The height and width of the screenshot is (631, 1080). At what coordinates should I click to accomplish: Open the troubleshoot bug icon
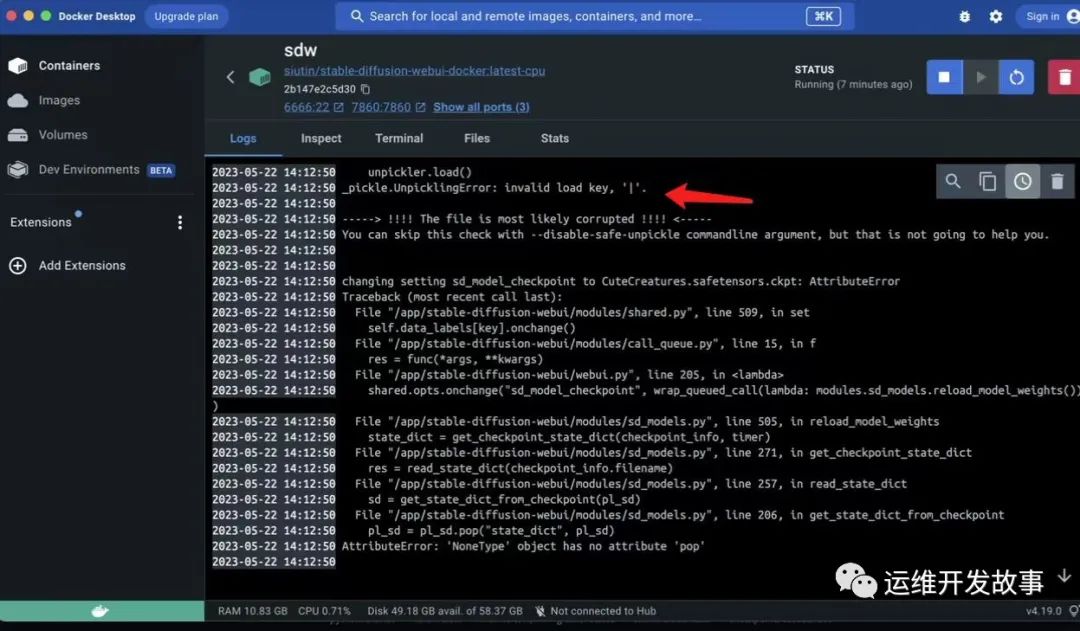click(964, 17)
